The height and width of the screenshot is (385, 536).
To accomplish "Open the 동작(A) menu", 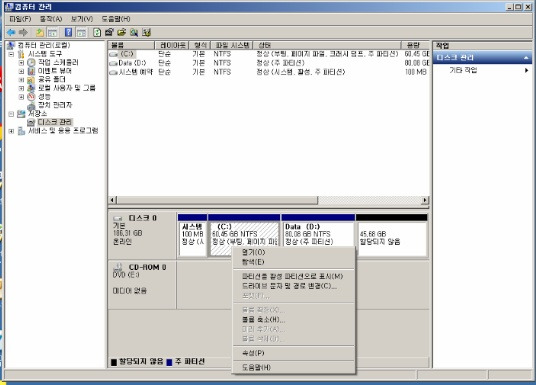I will coord(51,19).
